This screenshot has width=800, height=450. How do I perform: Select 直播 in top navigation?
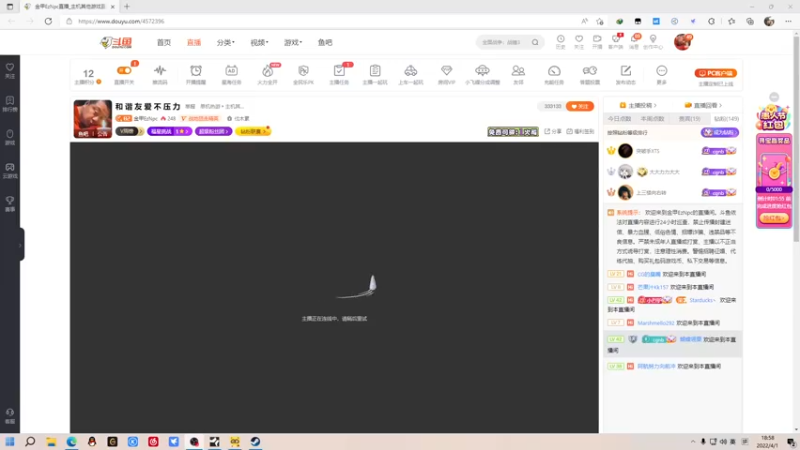[194, 42]
